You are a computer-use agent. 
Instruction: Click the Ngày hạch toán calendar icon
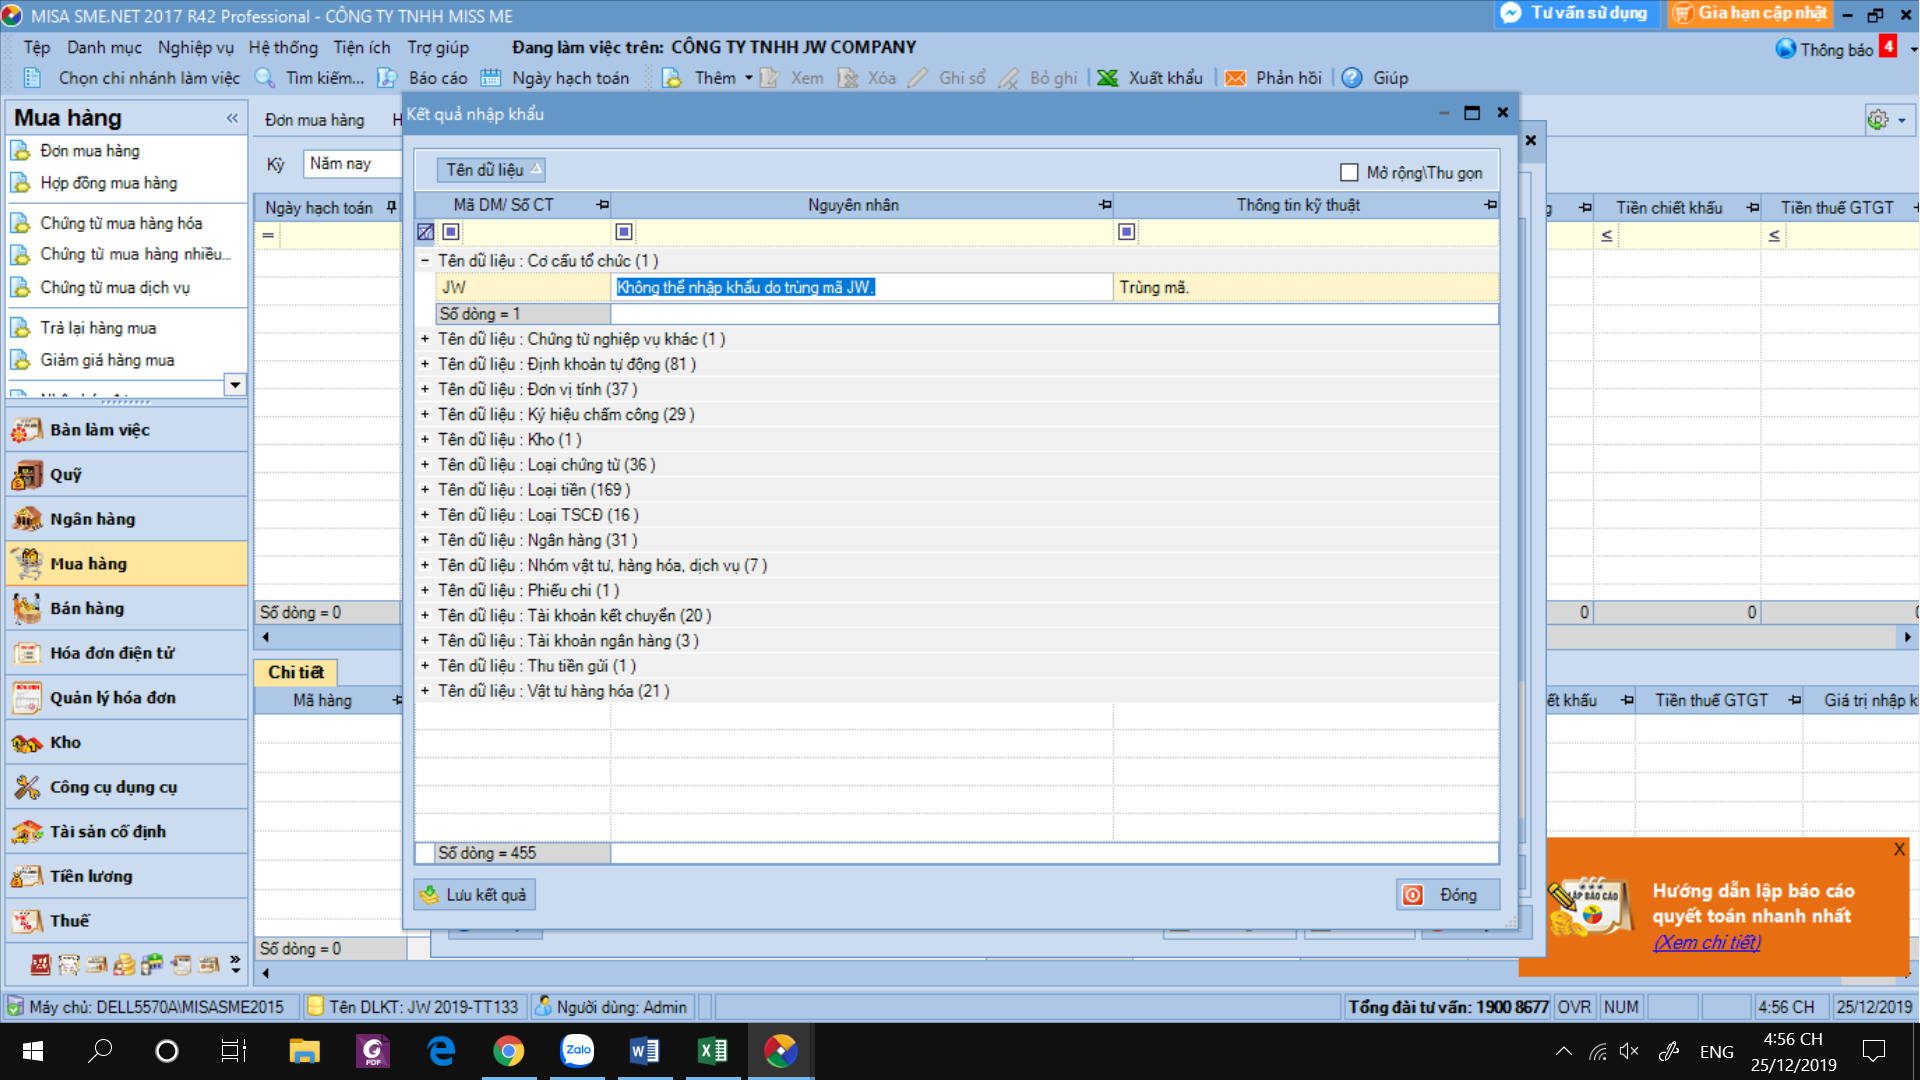[491, 78]
